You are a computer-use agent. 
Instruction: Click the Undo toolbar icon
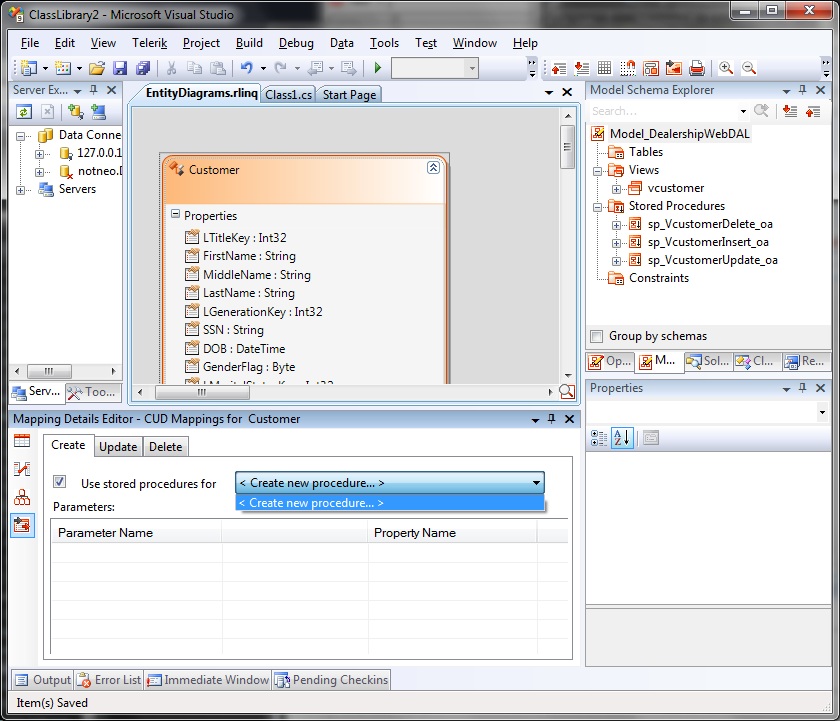[246, 68]
